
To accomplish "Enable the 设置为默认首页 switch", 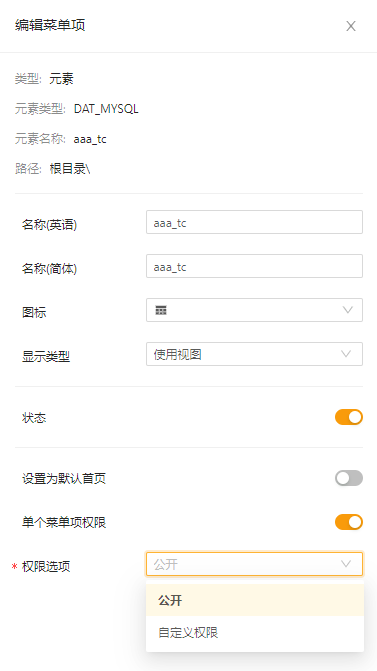I will point(349,478).
